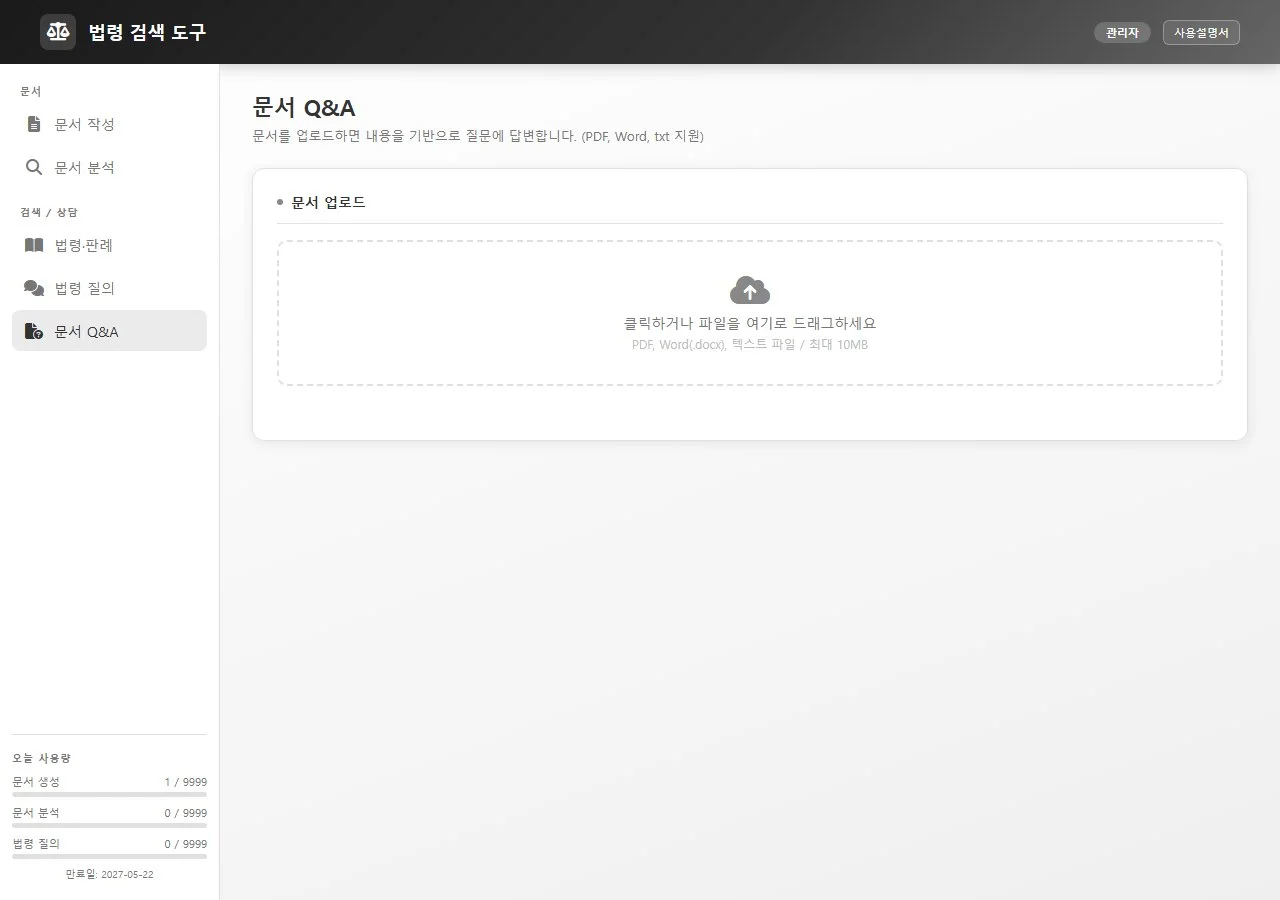Select the 문서 Q&A menu item

[109, 331]
